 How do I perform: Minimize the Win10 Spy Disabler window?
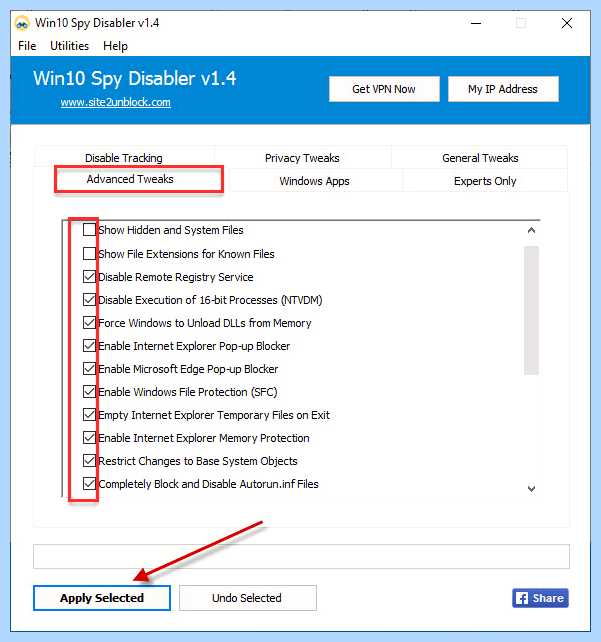tap(476, 23)
